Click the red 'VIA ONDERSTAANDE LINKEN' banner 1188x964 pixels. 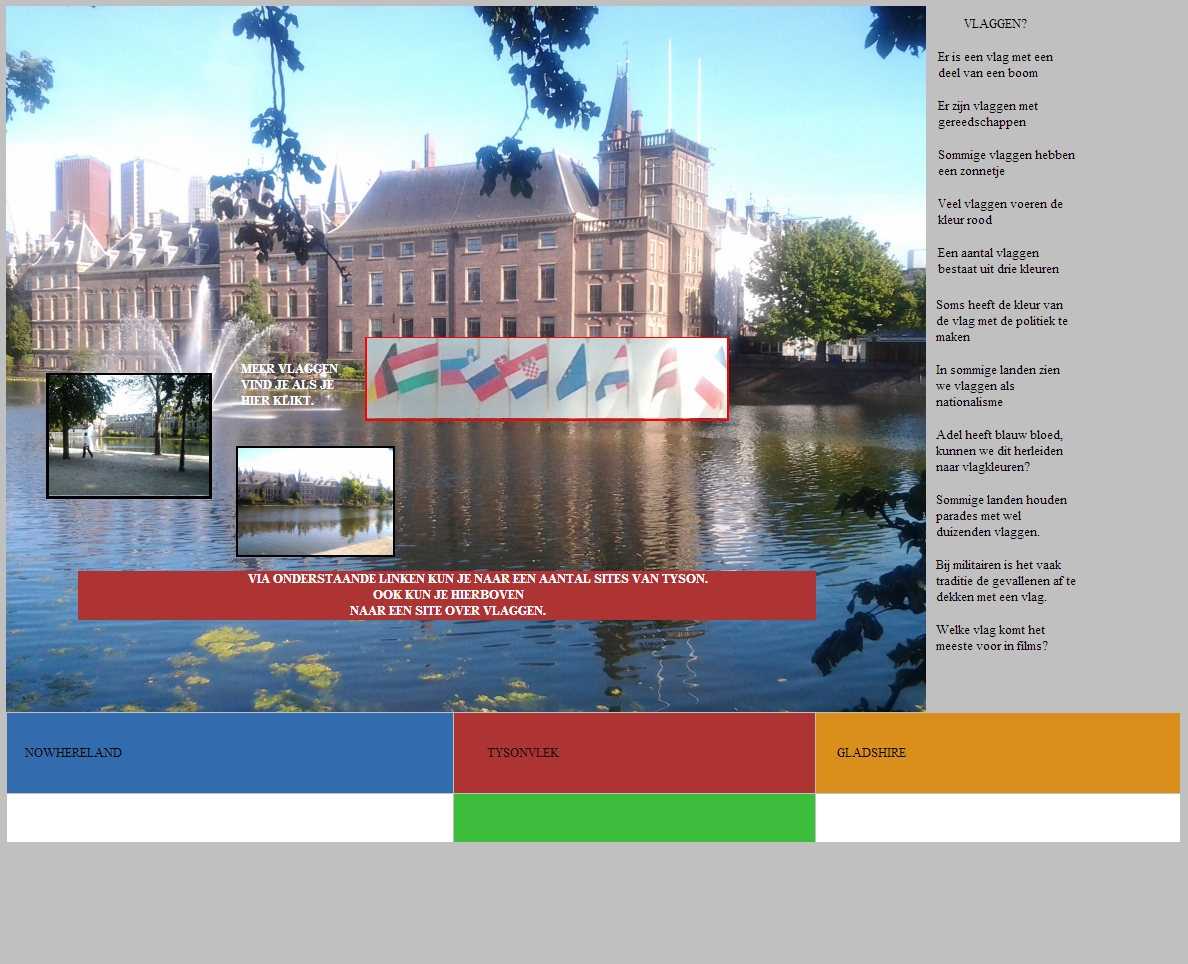(x=447, y=595)
